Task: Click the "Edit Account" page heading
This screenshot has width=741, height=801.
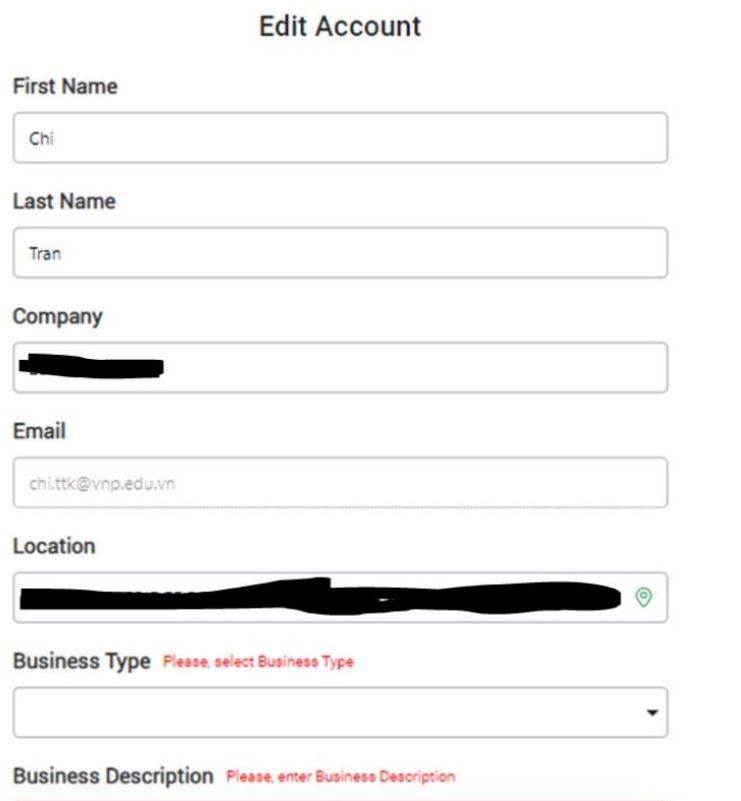Action: tap(340, 27)
